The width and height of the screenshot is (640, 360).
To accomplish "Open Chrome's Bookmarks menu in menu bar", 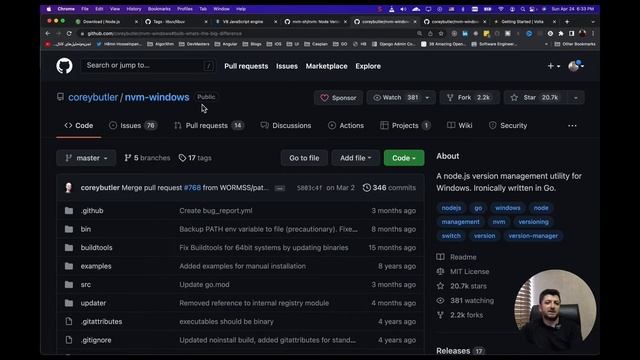I will [x=159, y=9].
